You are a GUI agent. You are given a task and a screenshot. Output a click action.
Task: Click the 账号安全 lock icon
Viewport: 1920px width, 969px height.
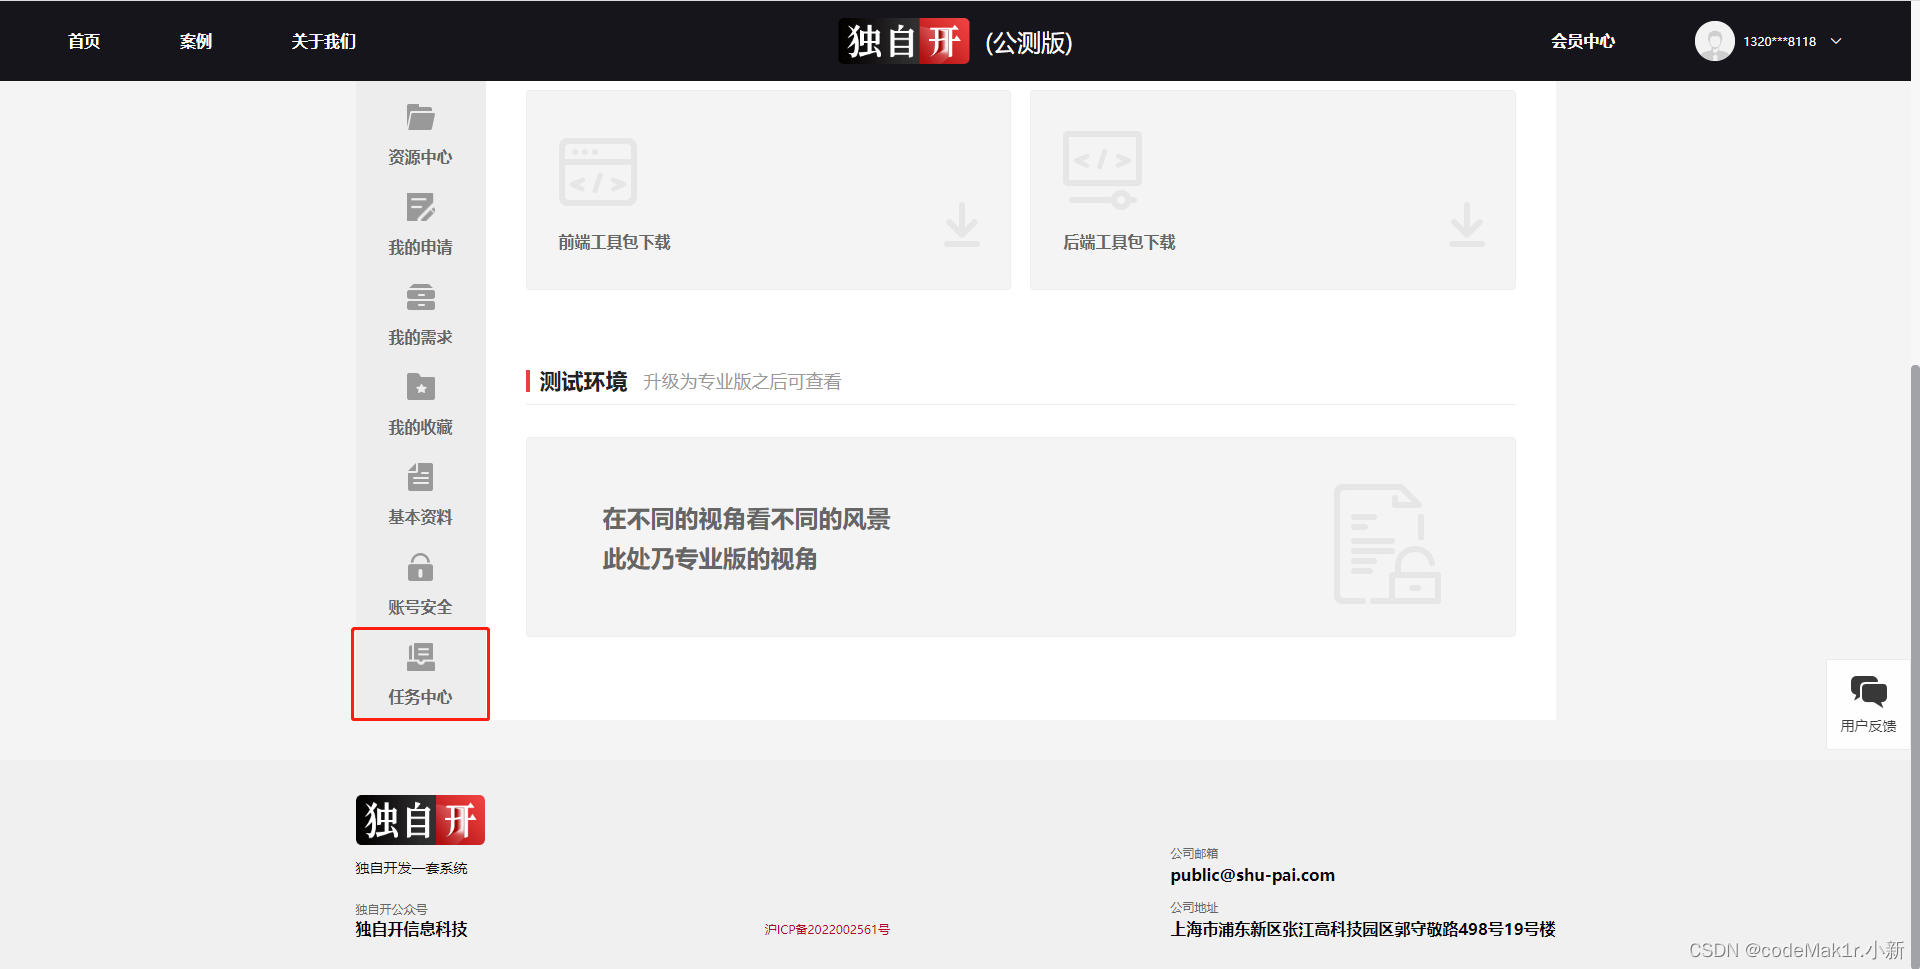pyautogui.click(x=420, y=567)
